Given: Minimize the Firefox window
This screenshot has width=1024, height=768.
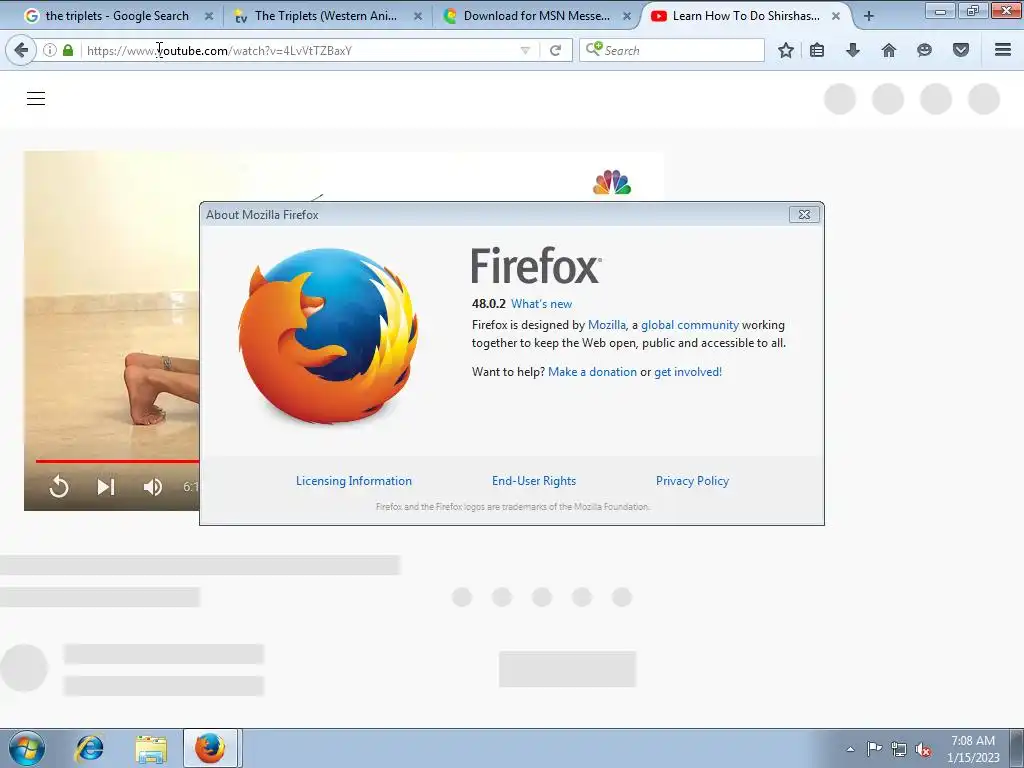Looking at the screenshot, I should [x=940, y=10].
